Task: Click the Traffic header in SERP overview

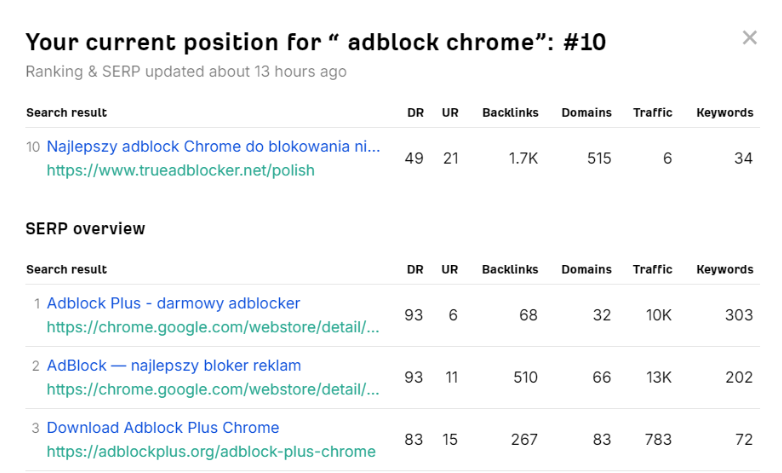Action: pos(652,269)
